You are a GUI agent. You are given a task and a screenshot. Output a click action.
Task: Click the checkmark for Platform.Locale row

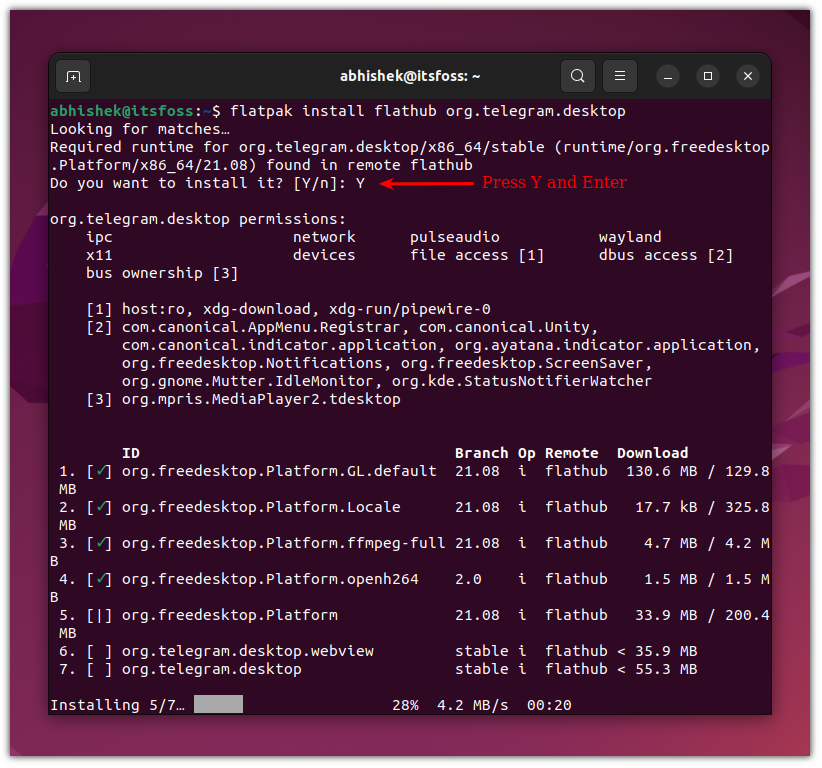pyautogui.click(x=99, y=507)
